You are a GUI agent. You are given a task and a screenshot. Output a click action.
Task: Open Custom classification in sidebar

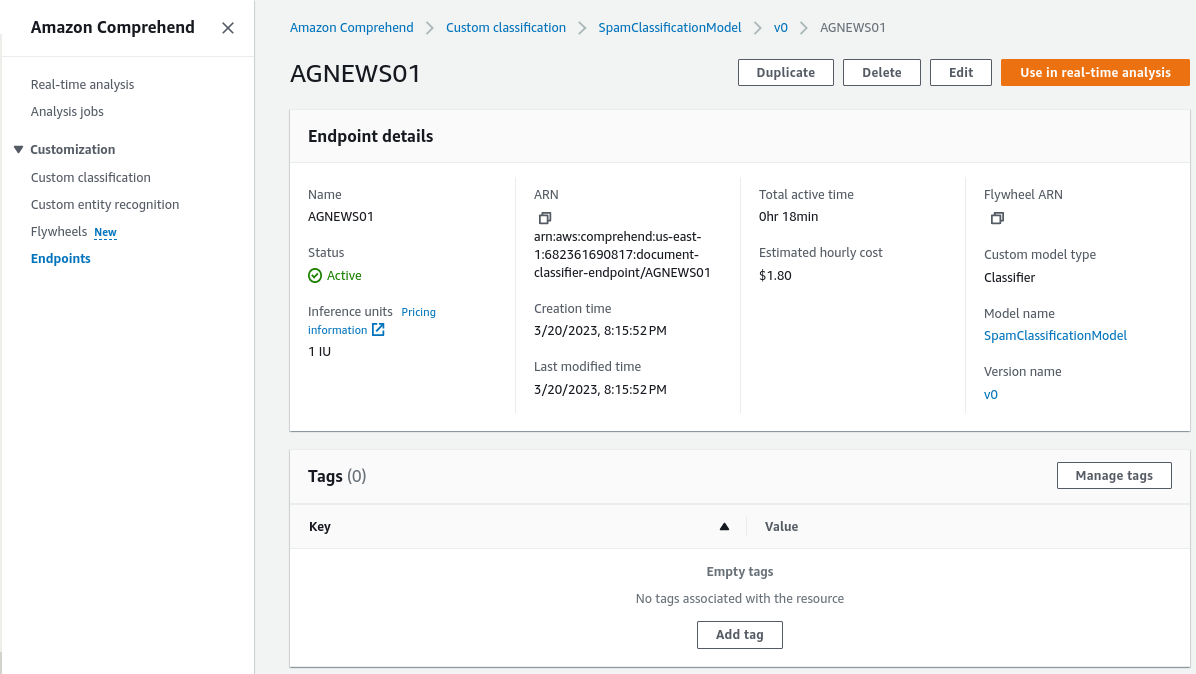pos(91,178)
